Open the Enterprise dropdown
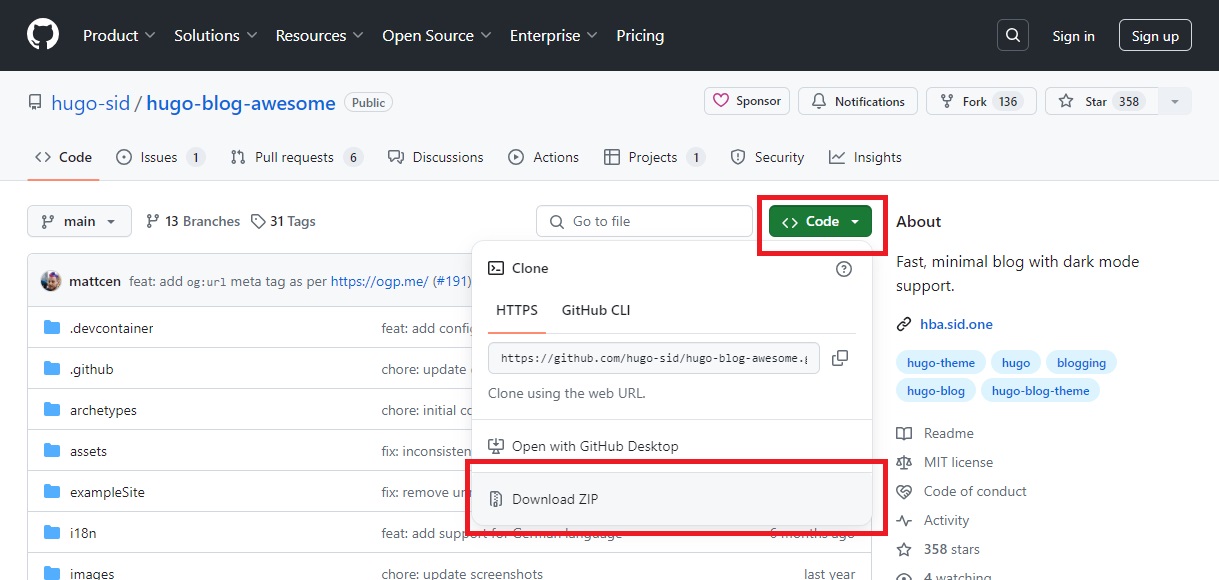This screenshot has height=580, width=1219. (553, 35)
